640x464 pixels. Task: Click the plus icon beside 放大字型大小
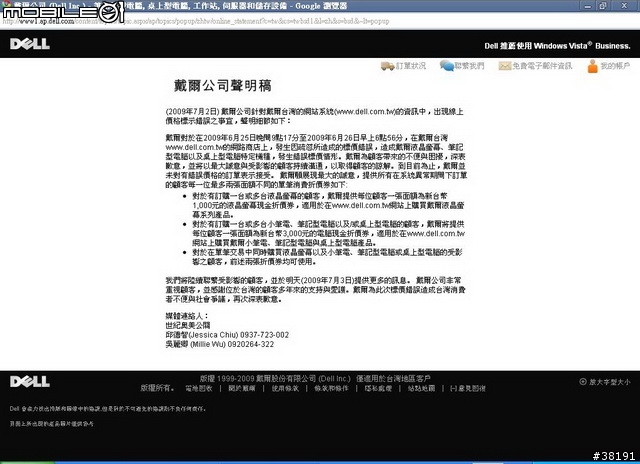(x=582, y=382)
